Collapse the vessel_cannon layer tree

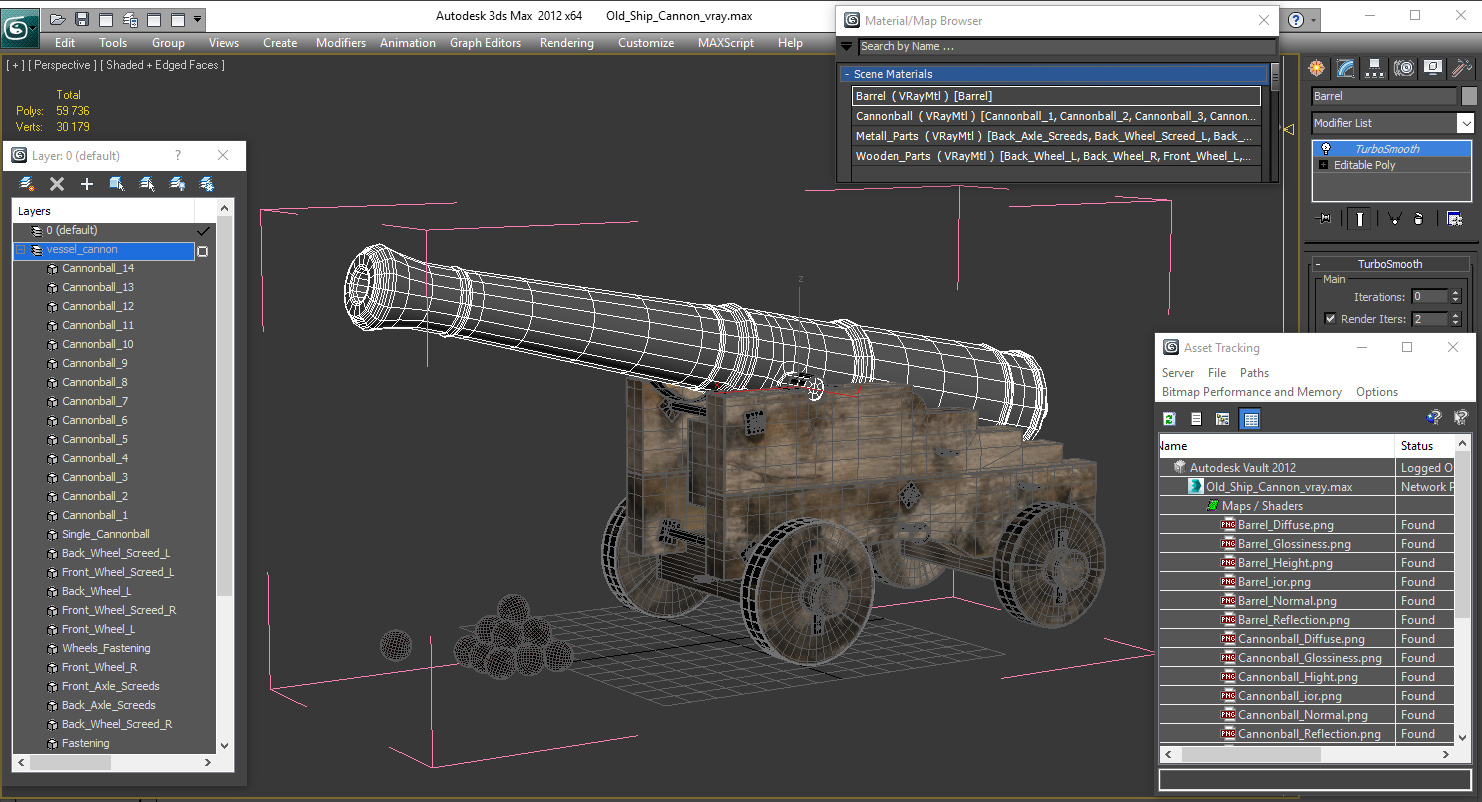(20, 250)
